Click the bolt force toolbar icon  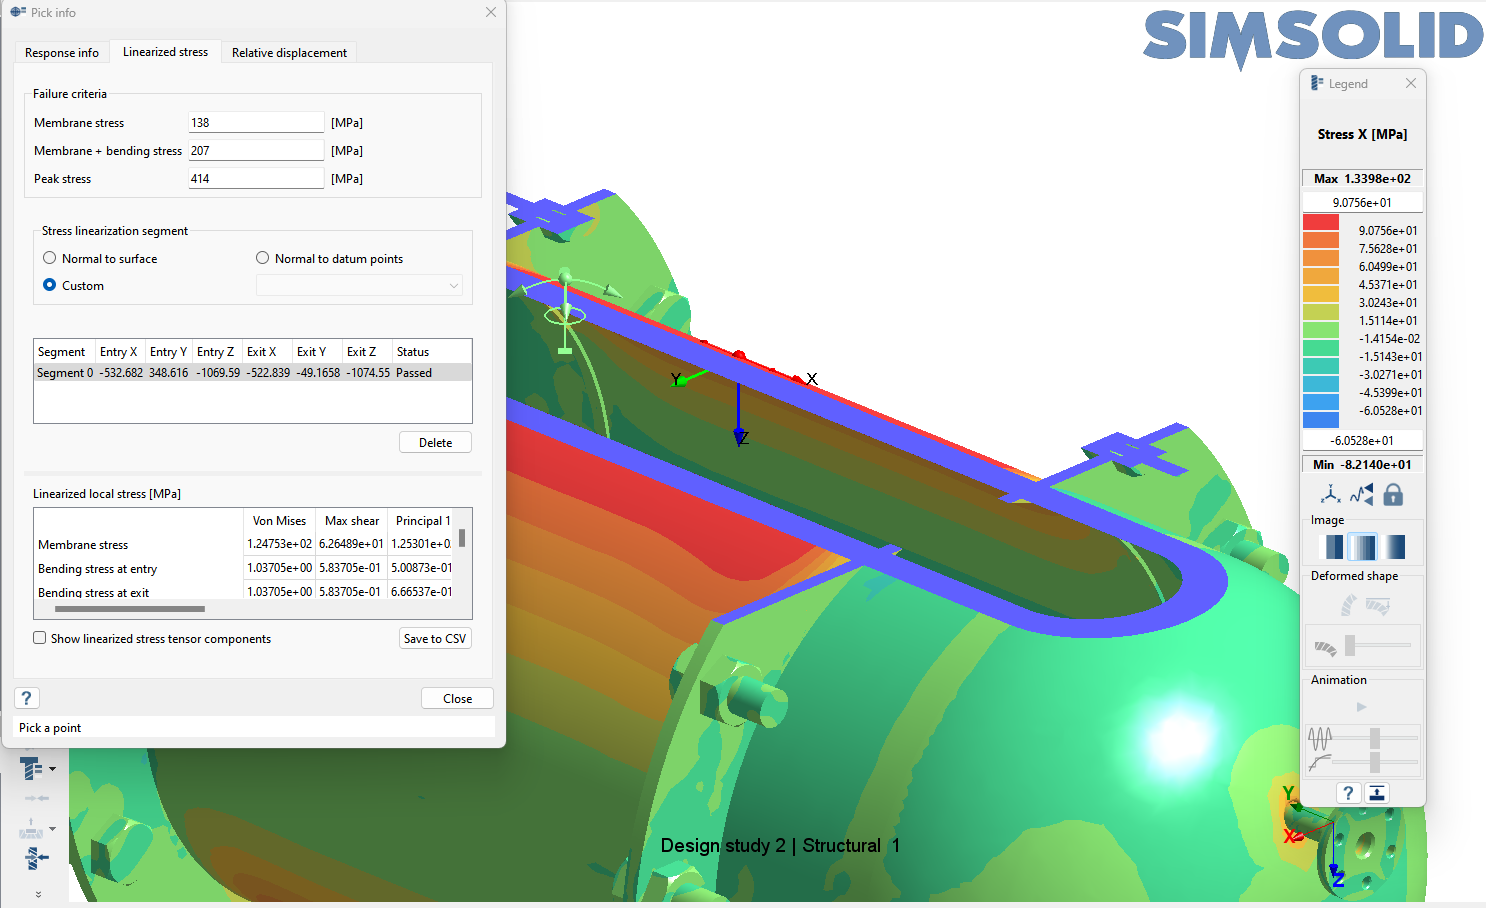[x=34, y=858]
